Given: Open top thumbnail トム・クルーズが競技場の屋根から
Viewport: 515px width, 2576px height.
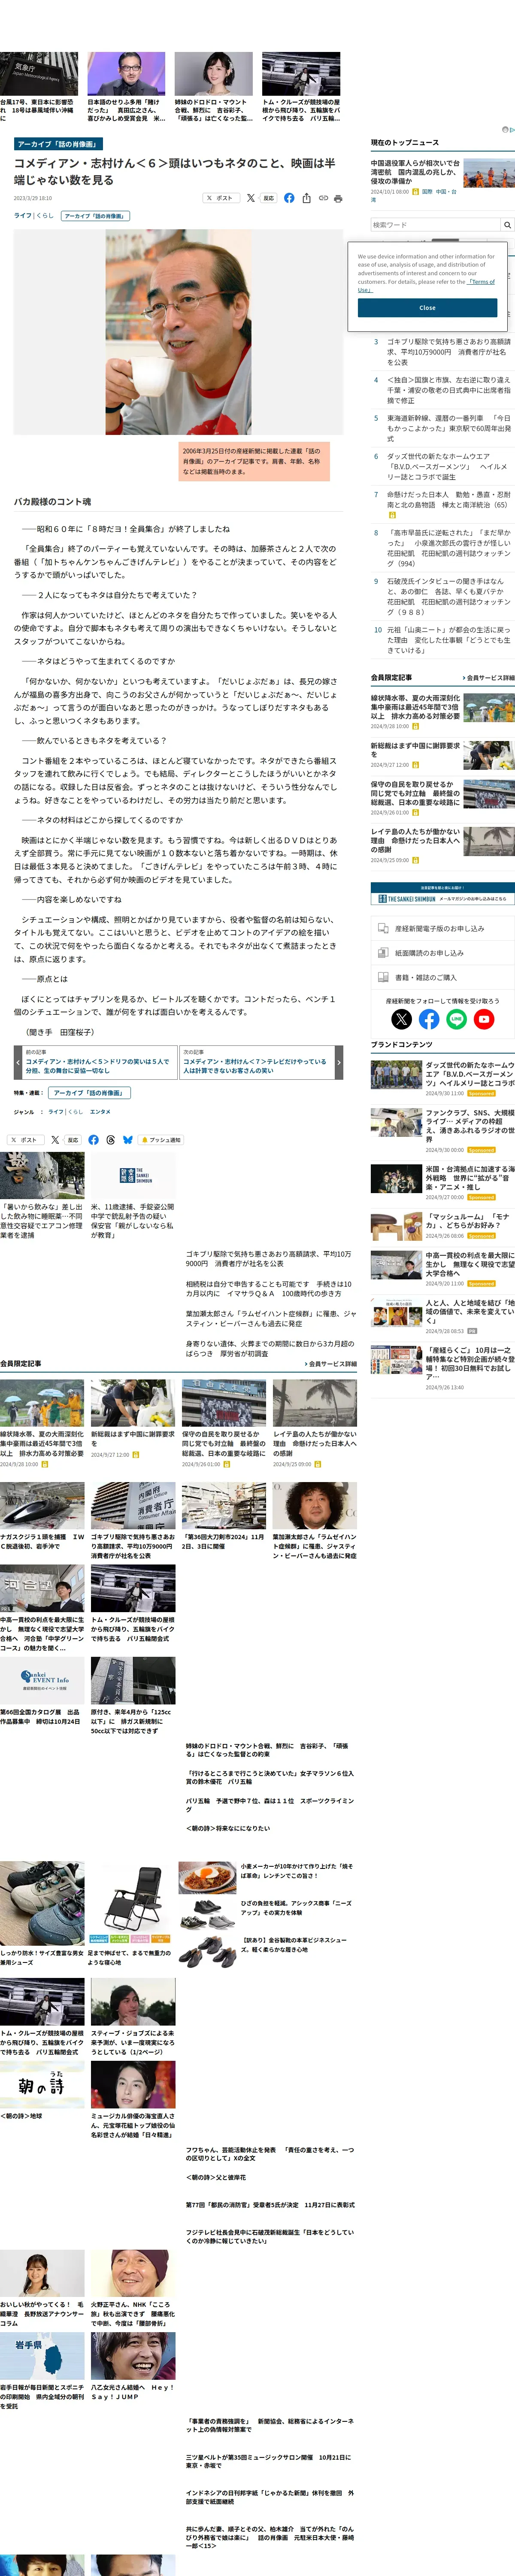Looking at the screenshot, I should (301, 74).
